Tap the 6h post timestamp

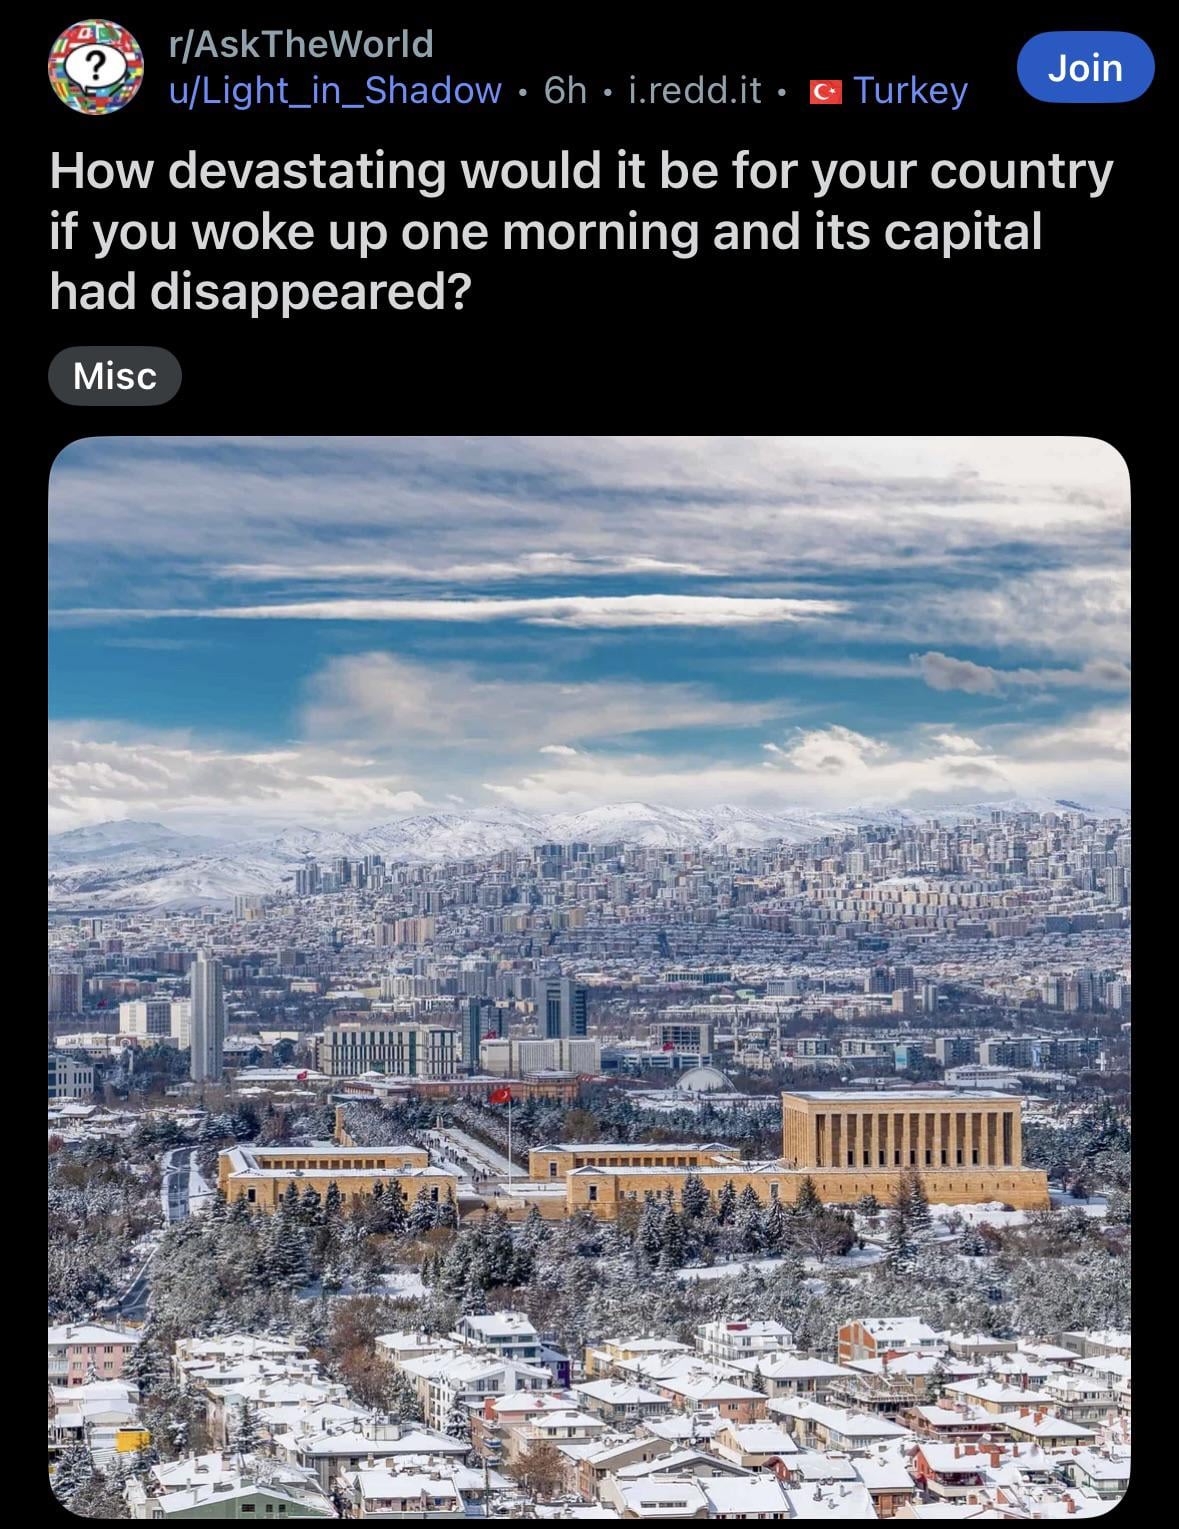(x=565, y=91)
